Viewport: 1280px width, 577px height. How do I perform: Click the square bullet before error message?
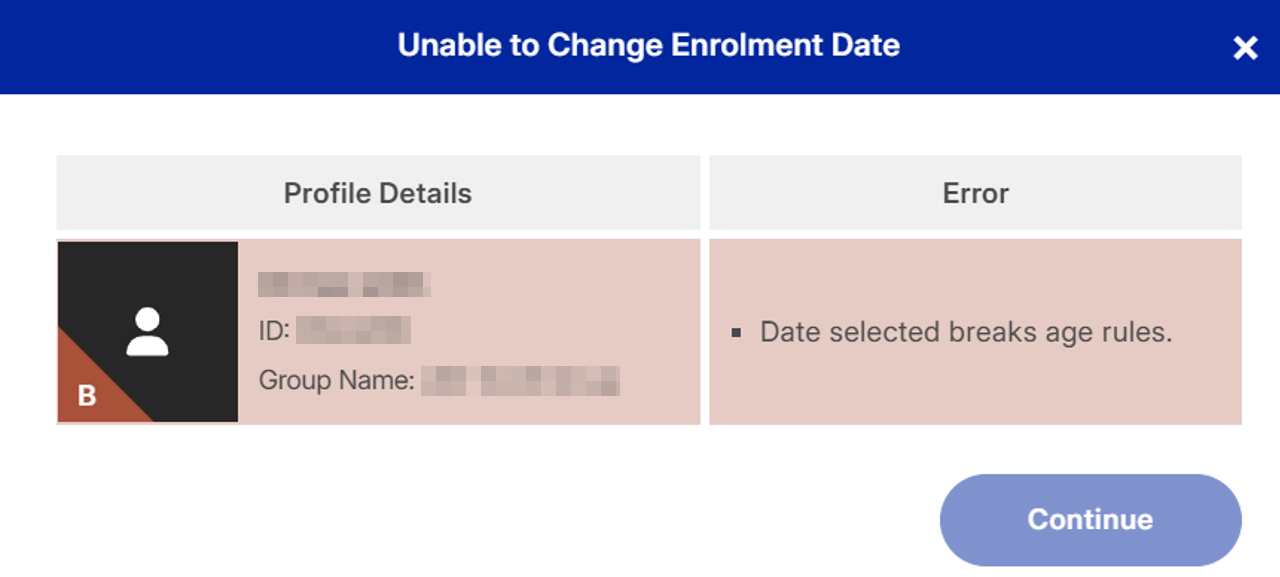point(736,333)
